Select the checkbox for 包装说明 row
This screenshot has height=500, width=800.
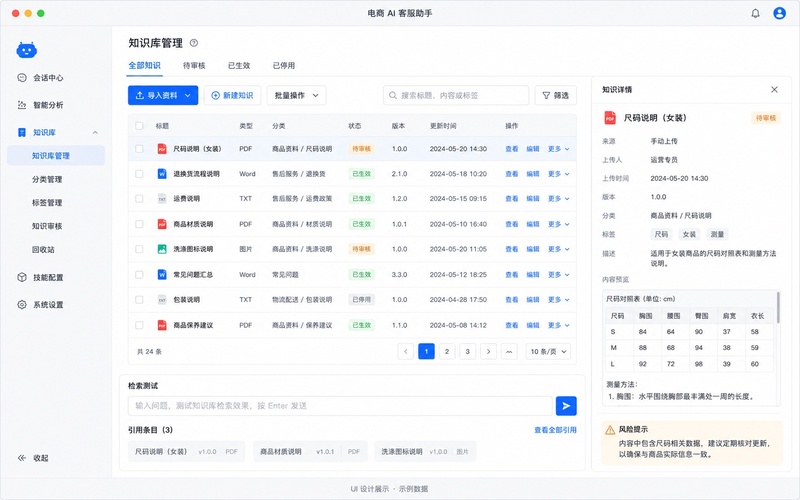coord(139,299)
